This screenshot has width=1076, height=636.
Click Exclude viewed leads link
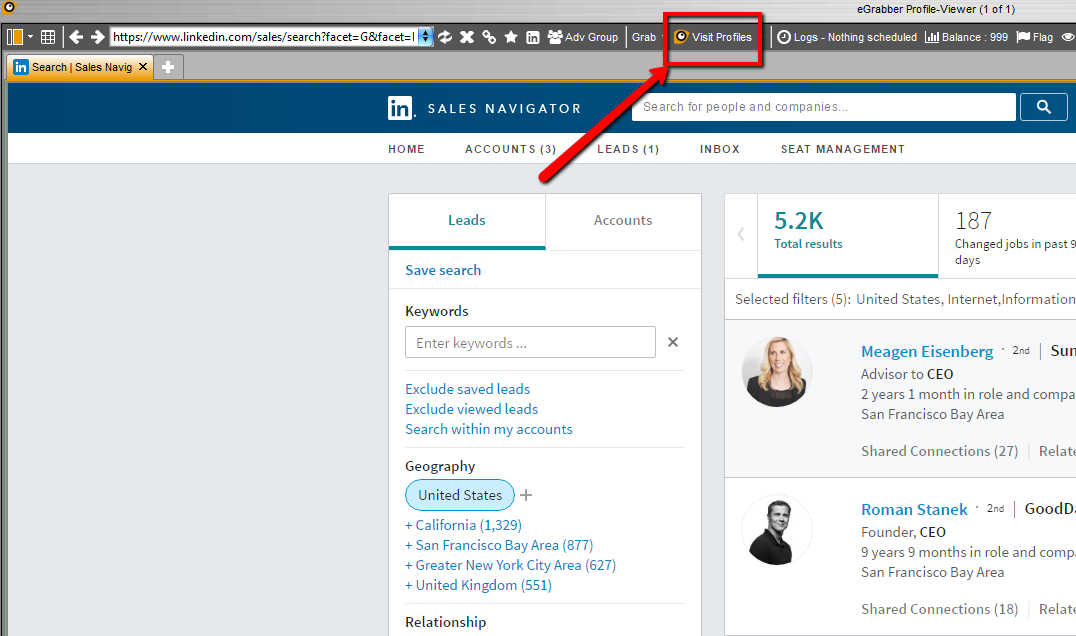471,409
